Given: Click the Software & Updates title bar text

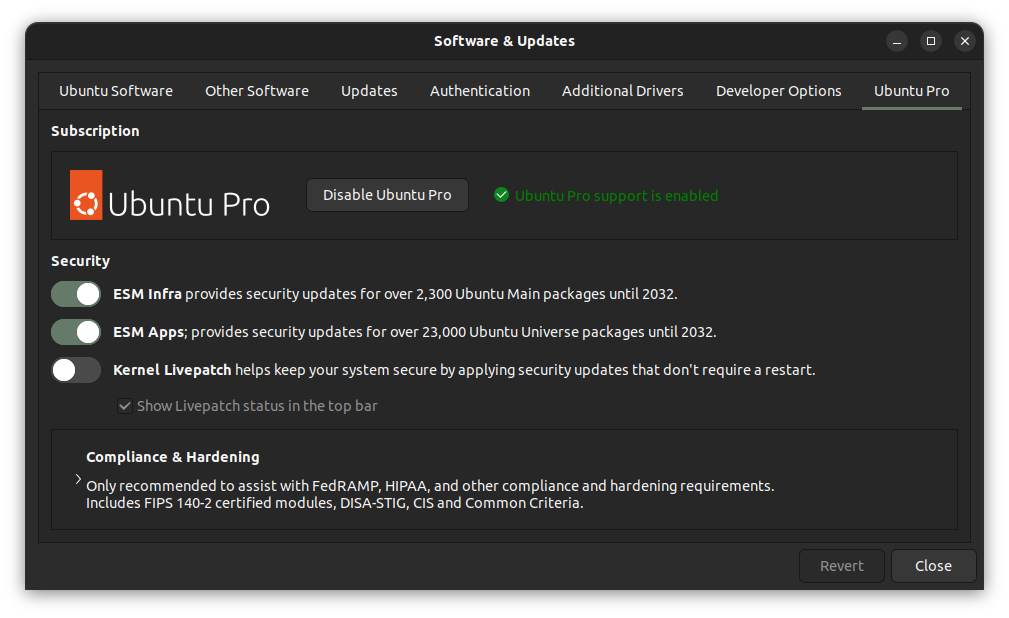Looking at the screenshot, I should click(x=504, y=41).
